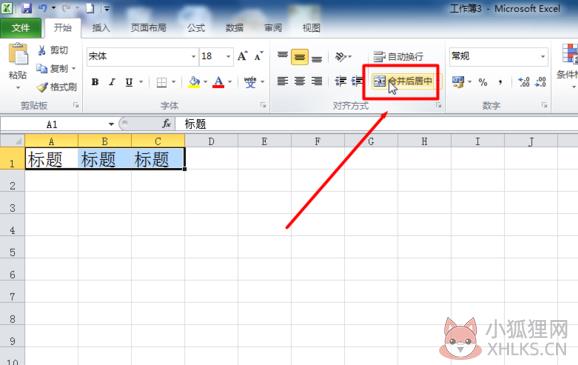Expand the borders dropdown arrow
The width and height of the screenshot is (578, 365).
[173, 82]
